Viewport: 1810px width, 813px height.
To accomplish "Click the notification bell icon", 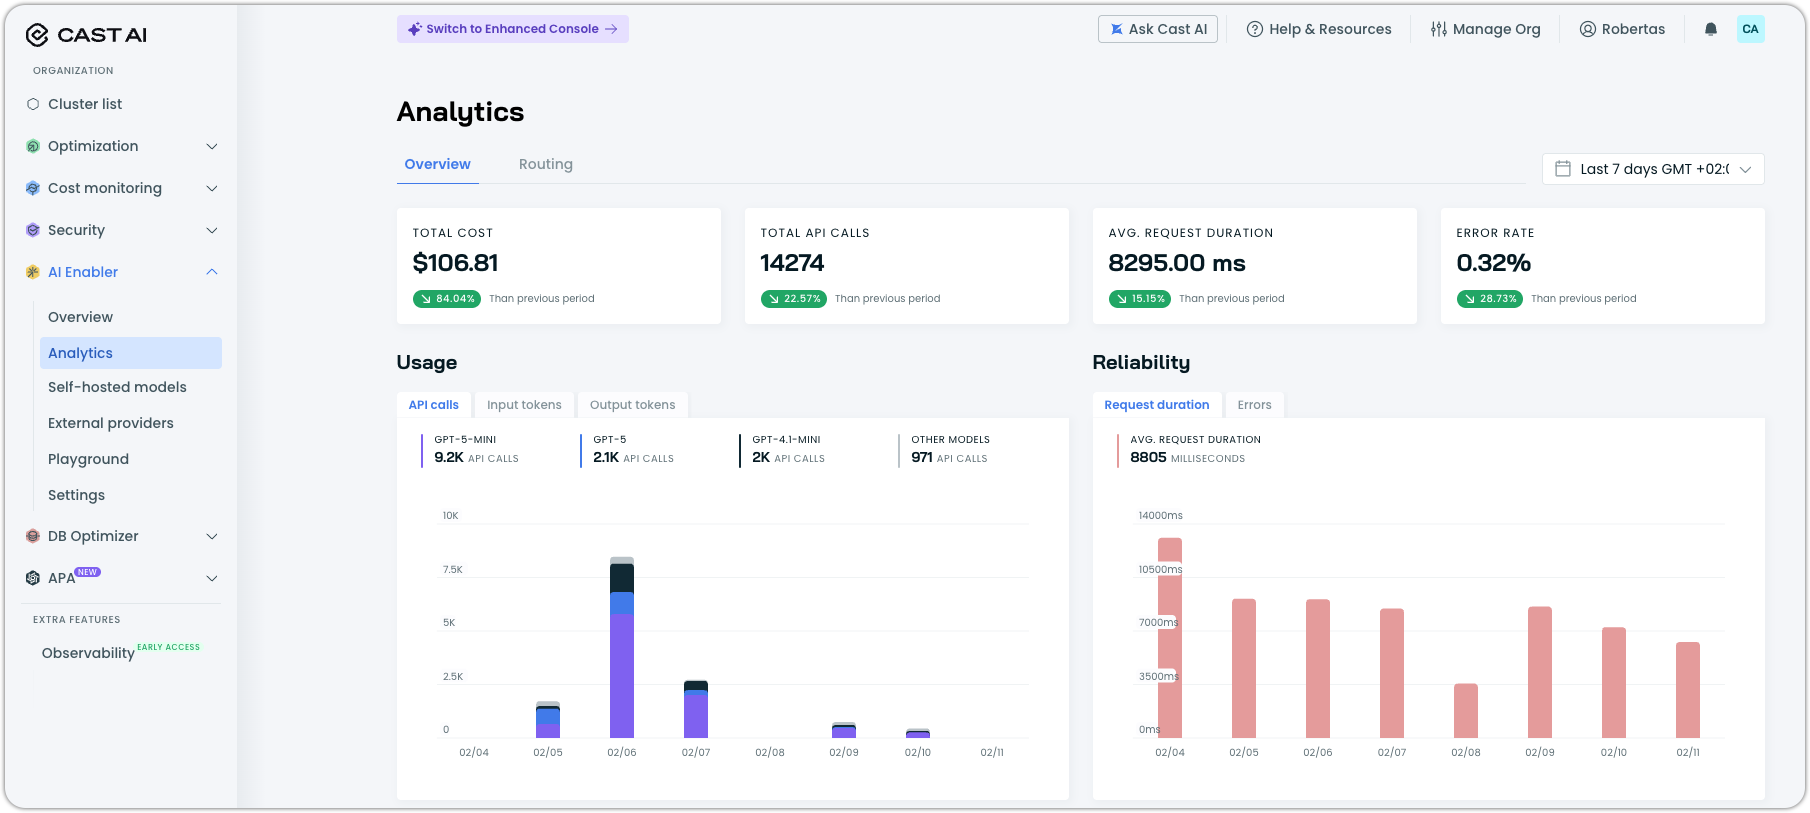I will tap(1711, 29).
